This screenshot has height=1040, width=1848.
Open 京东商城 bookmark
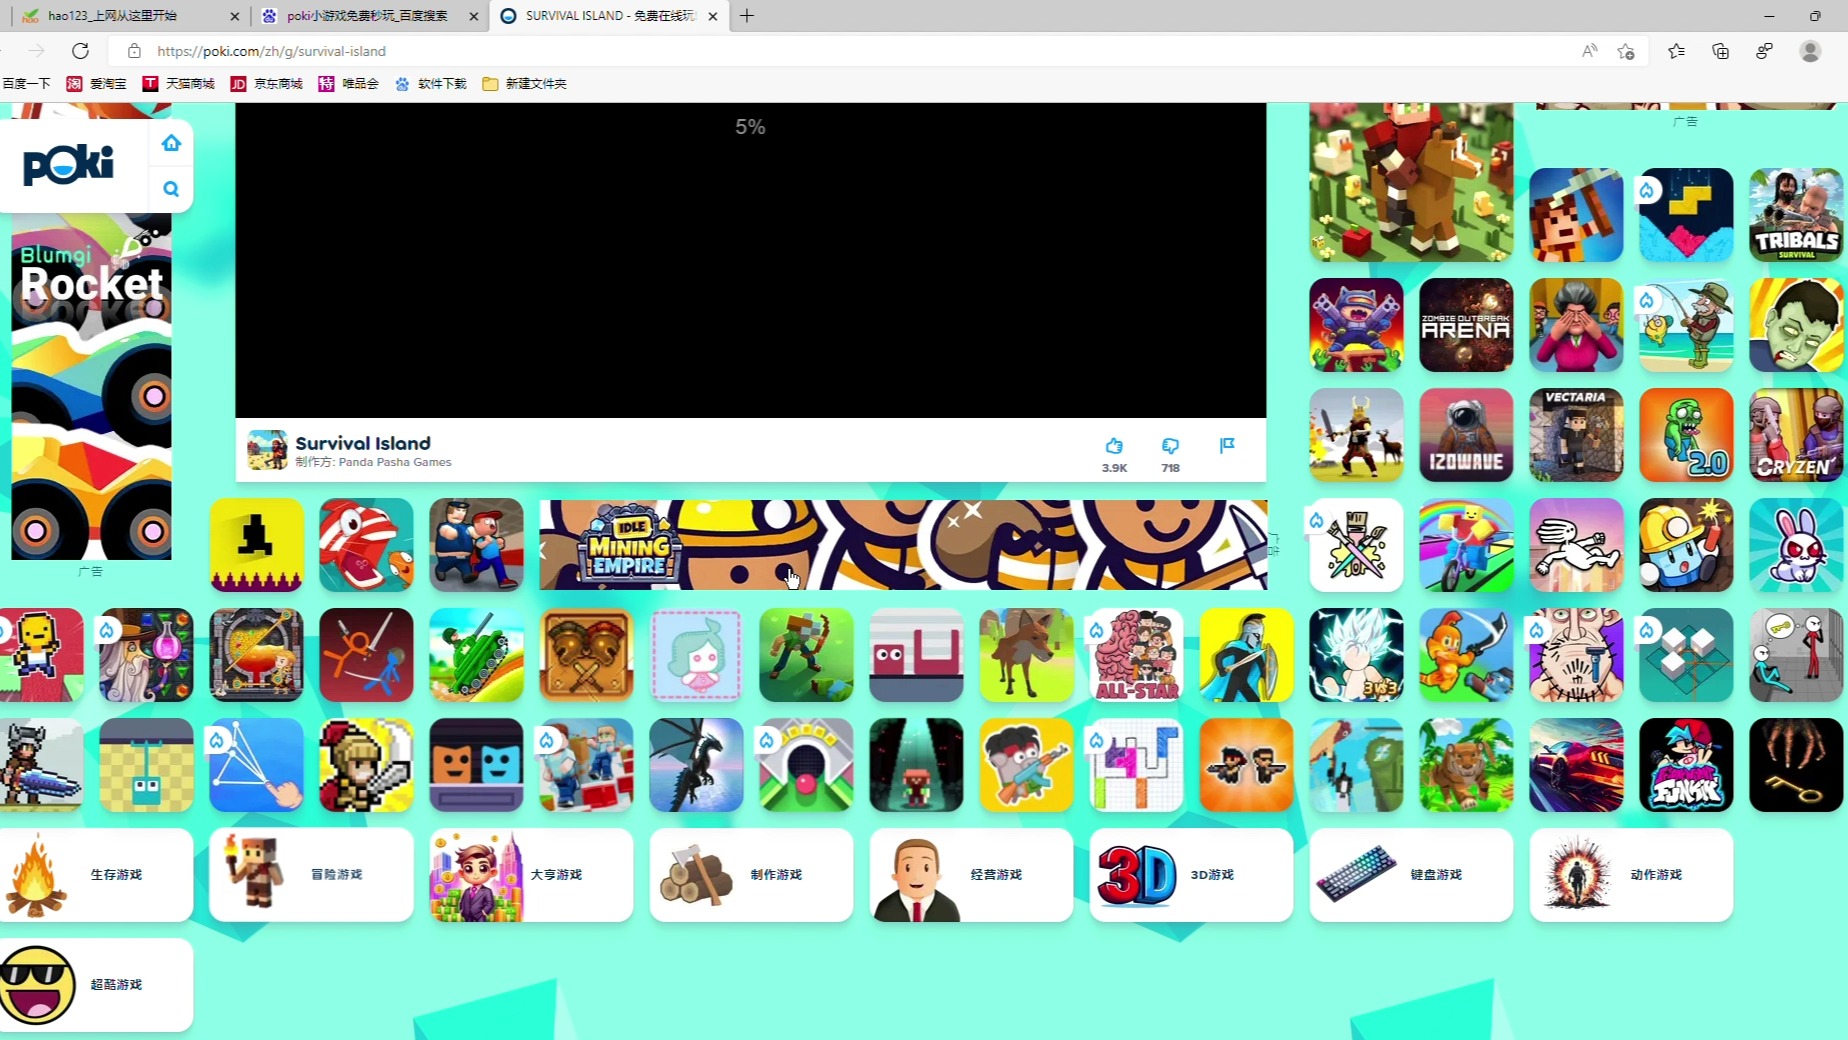[267, 84]
